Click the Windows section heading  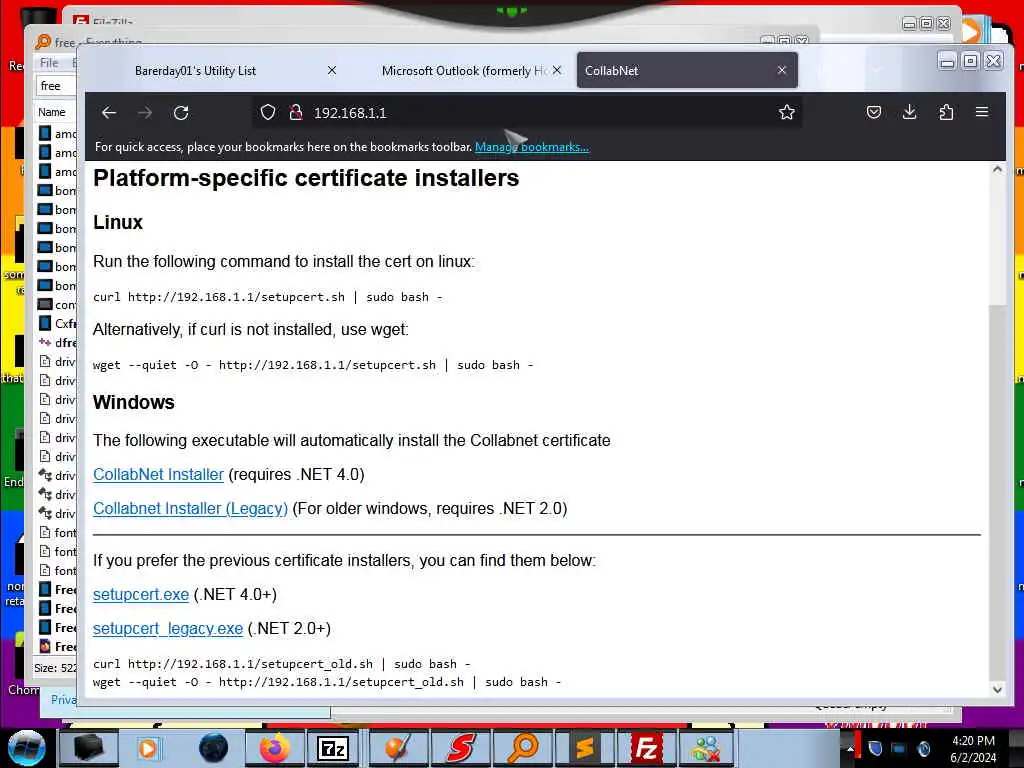point(134,402)
